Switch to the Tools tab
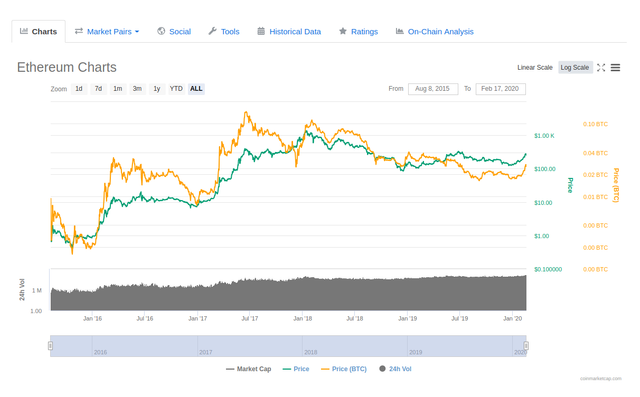Screen dimensions: 640x397 pos(224,31)
